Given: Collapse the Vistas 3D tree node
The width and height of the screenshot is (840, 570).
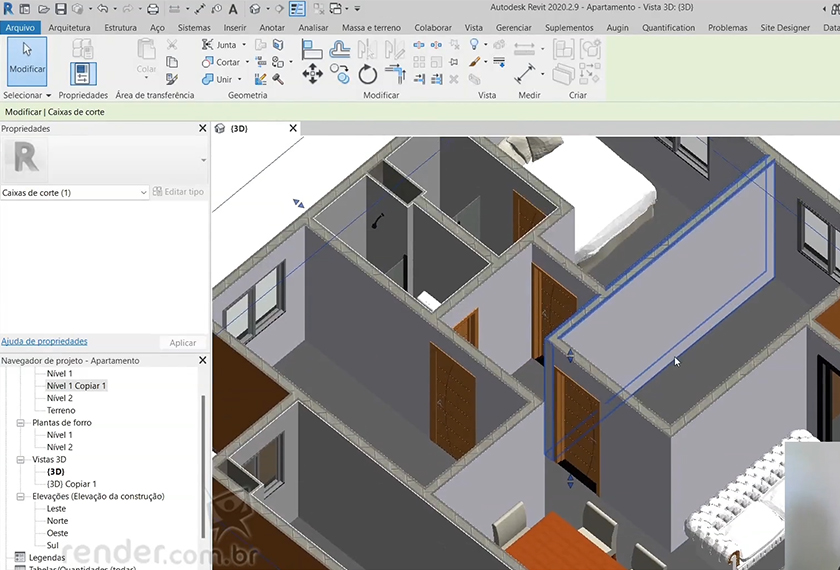Looking at the screenshot, I should (20, 460).
